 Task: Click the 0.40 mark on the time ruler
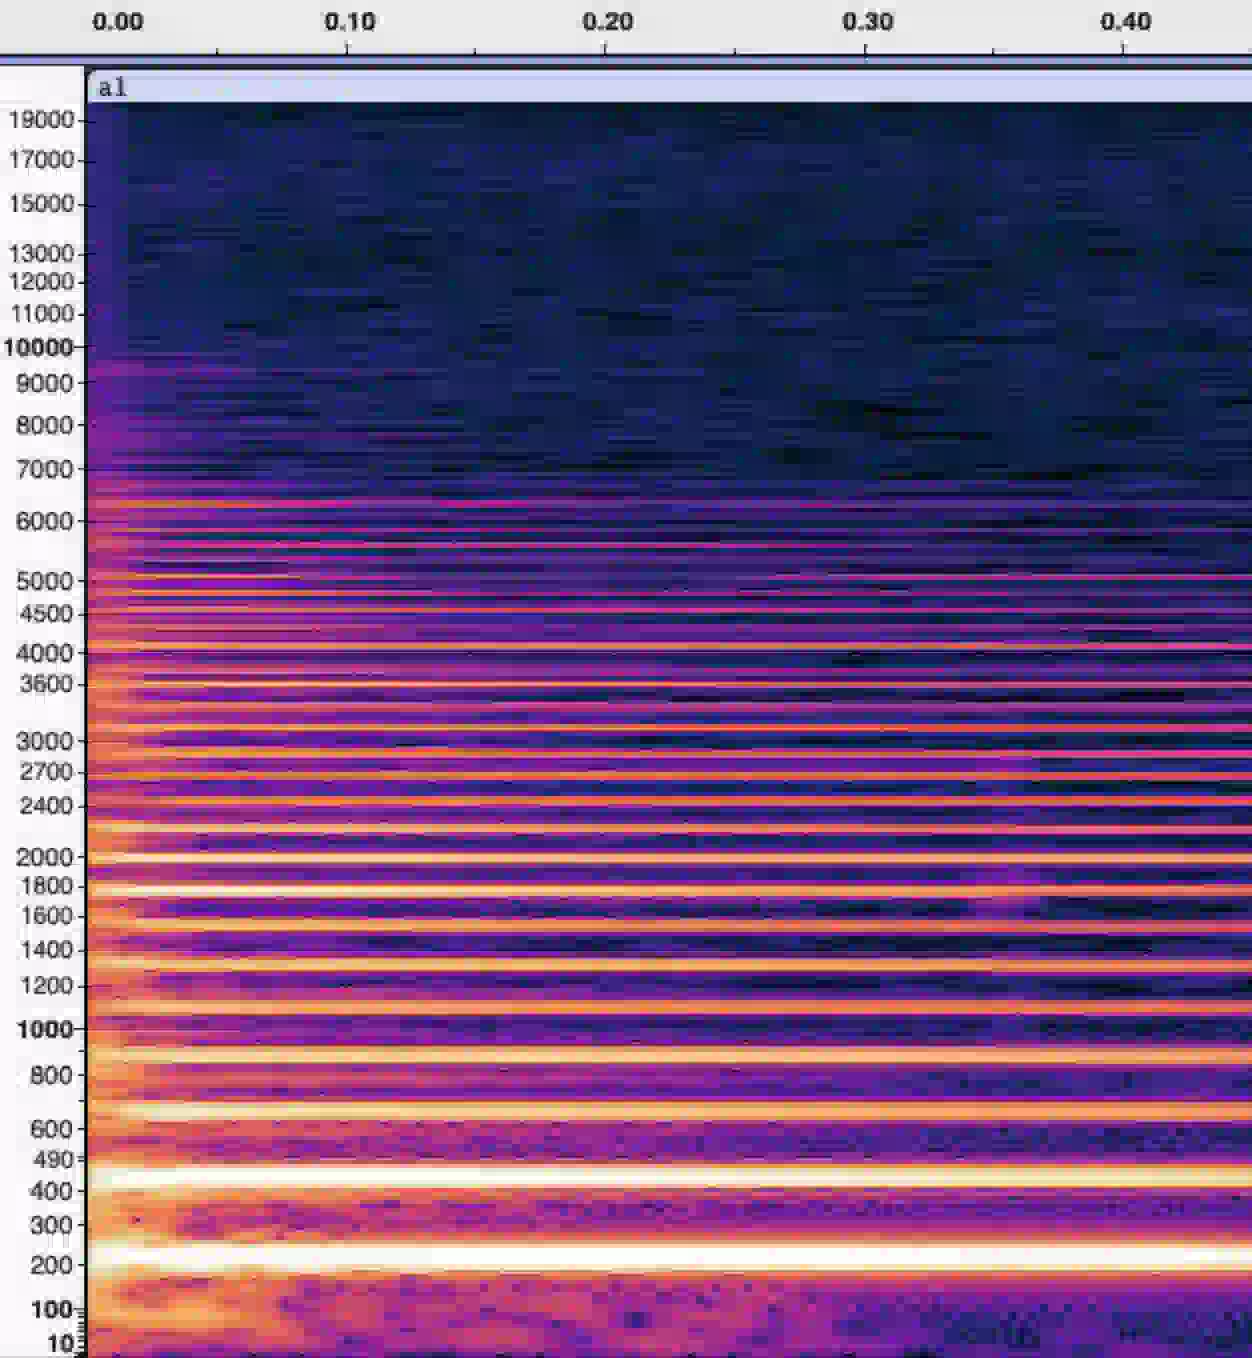point(1125,22)
